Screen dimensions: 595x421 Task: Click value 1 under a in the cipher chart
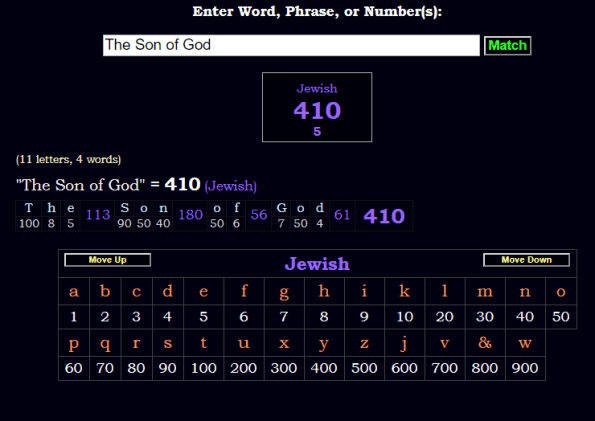pyautogui.click(x=74, y=317)
